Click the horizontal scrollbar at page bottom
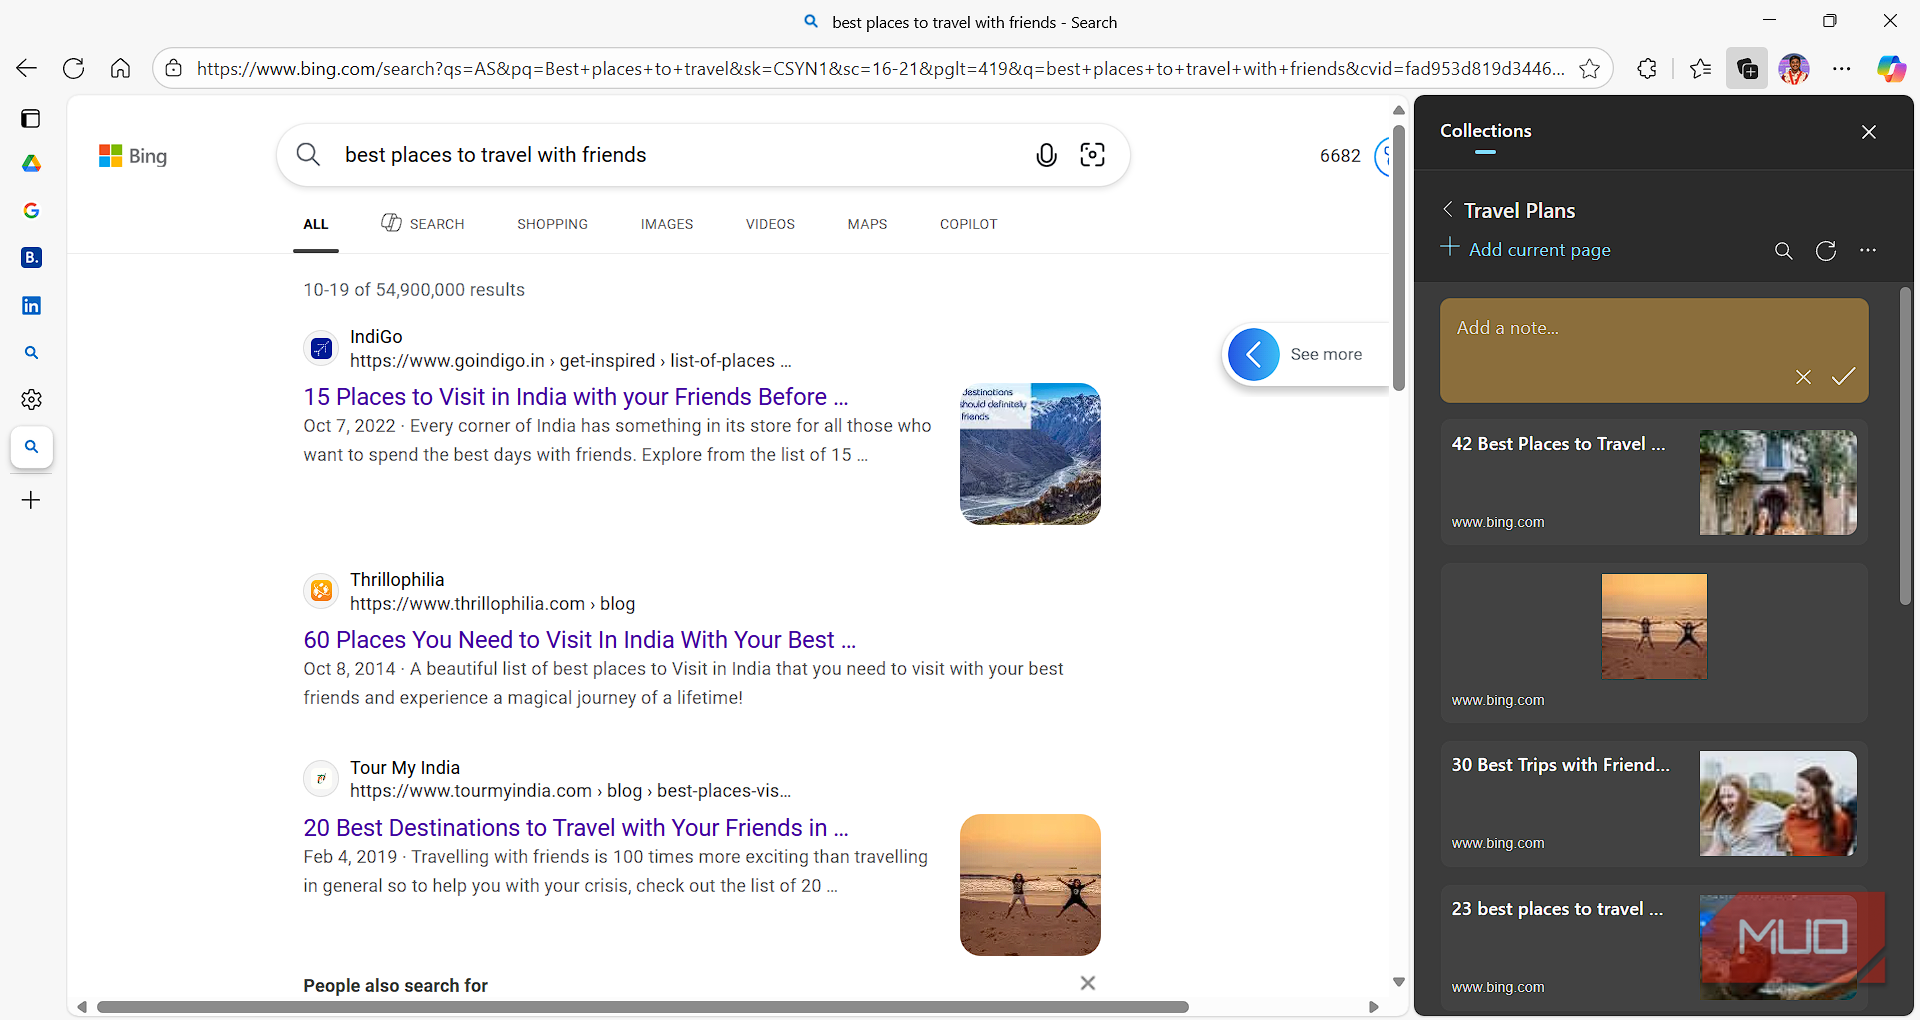 (642, 1007)
